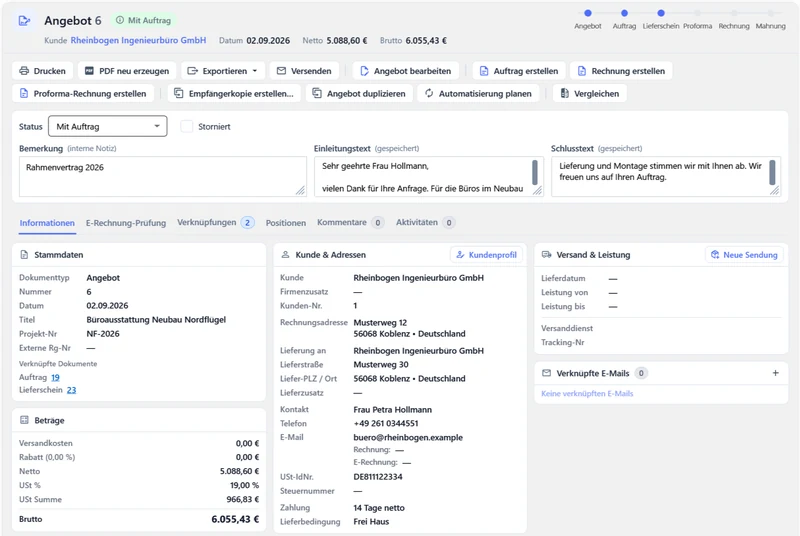Switch to the Positionen tab
The width and height of the screenshot is (800, 536).
(286, 223)
